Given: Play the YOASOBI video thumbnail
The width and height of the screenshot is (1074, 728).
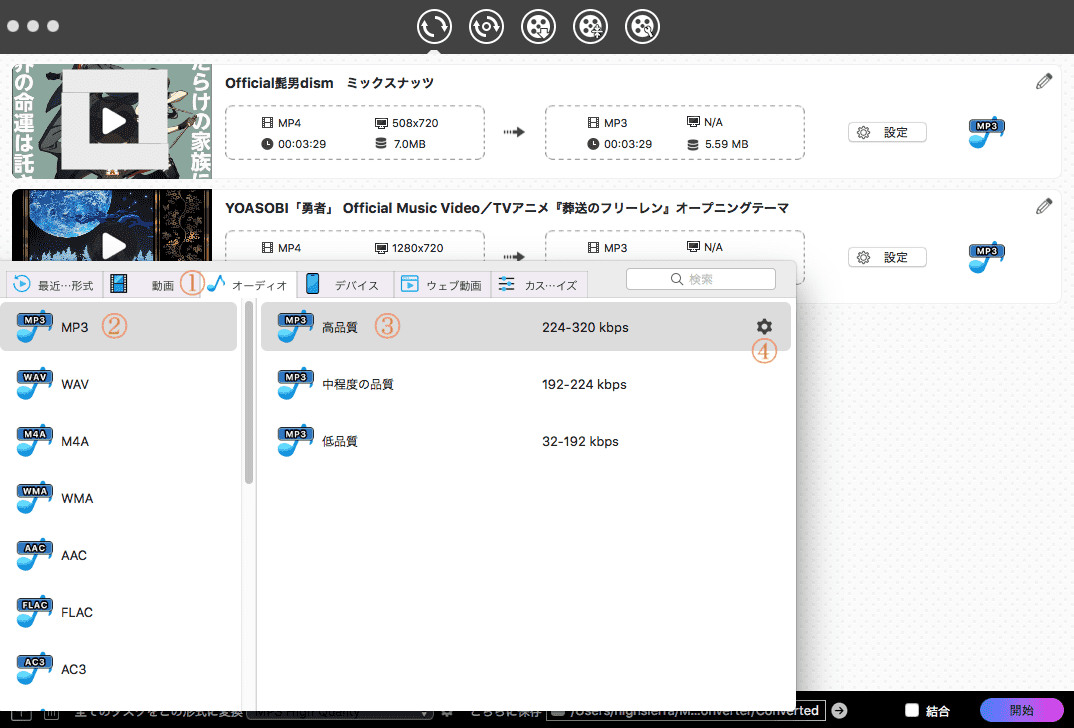Looking at the screenshot, I should tap(114, 245).
